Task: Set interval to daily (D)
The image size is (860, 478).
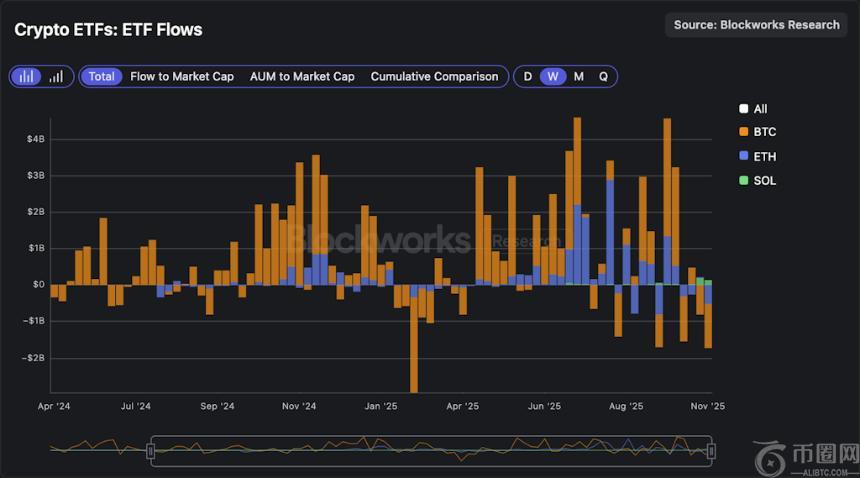Action: tap(528, 76)
